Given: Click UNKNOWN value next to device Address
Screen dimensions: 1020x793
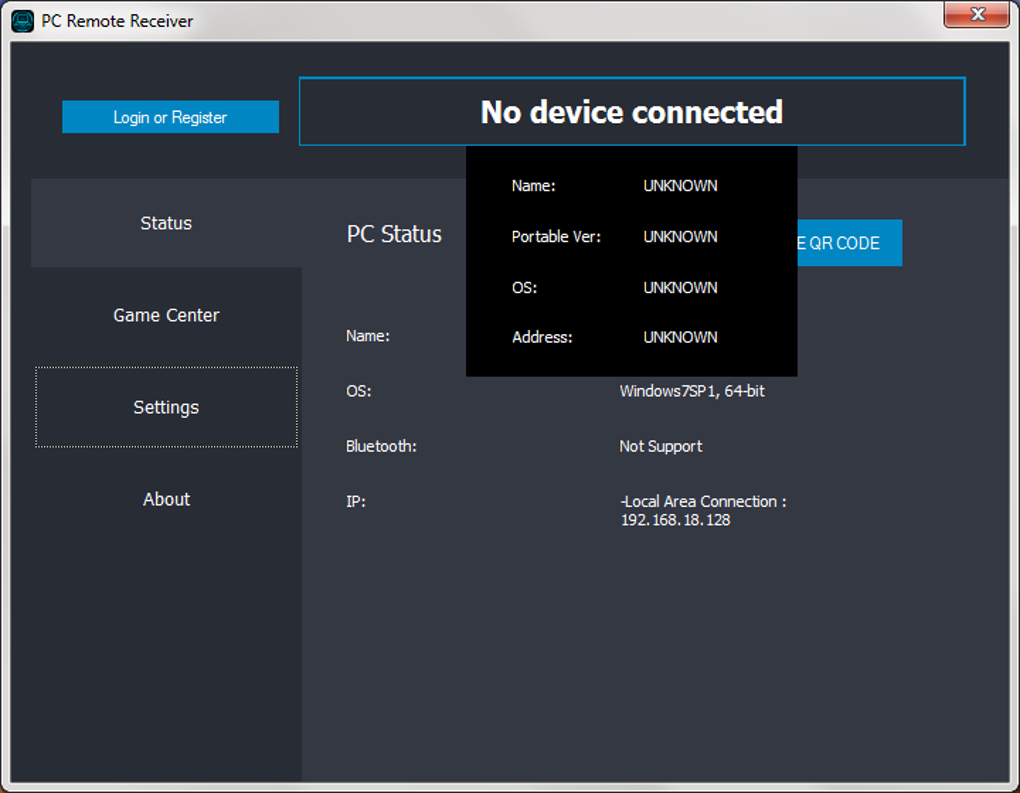Looking at the screenshot, I should (x=680, y=338).
